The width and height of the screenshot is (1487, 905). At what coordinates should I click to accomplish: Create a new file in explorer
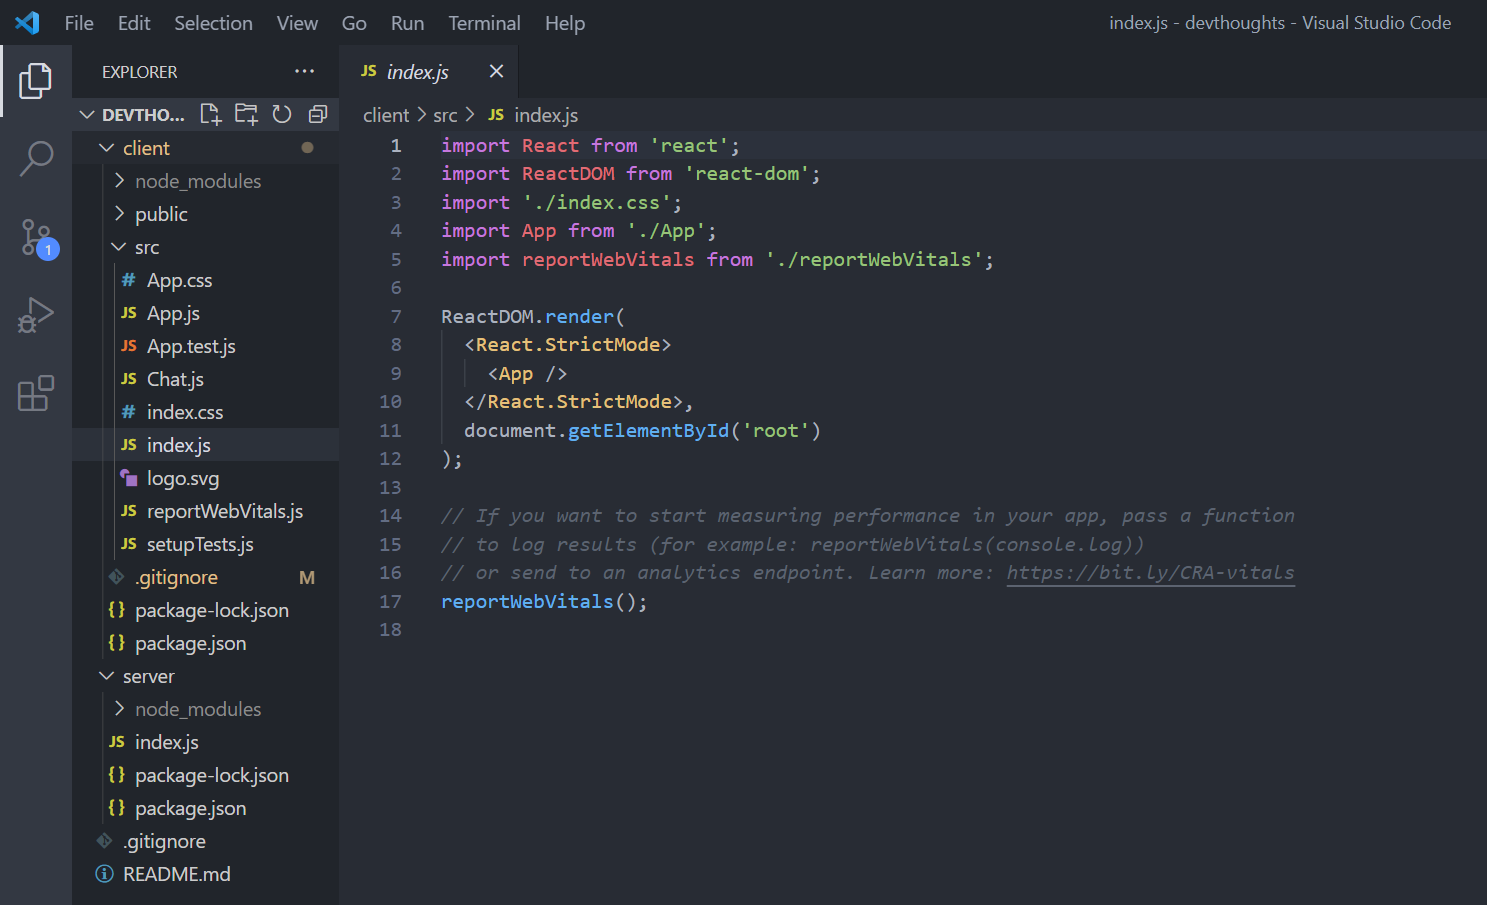click(x=210, y=114)
